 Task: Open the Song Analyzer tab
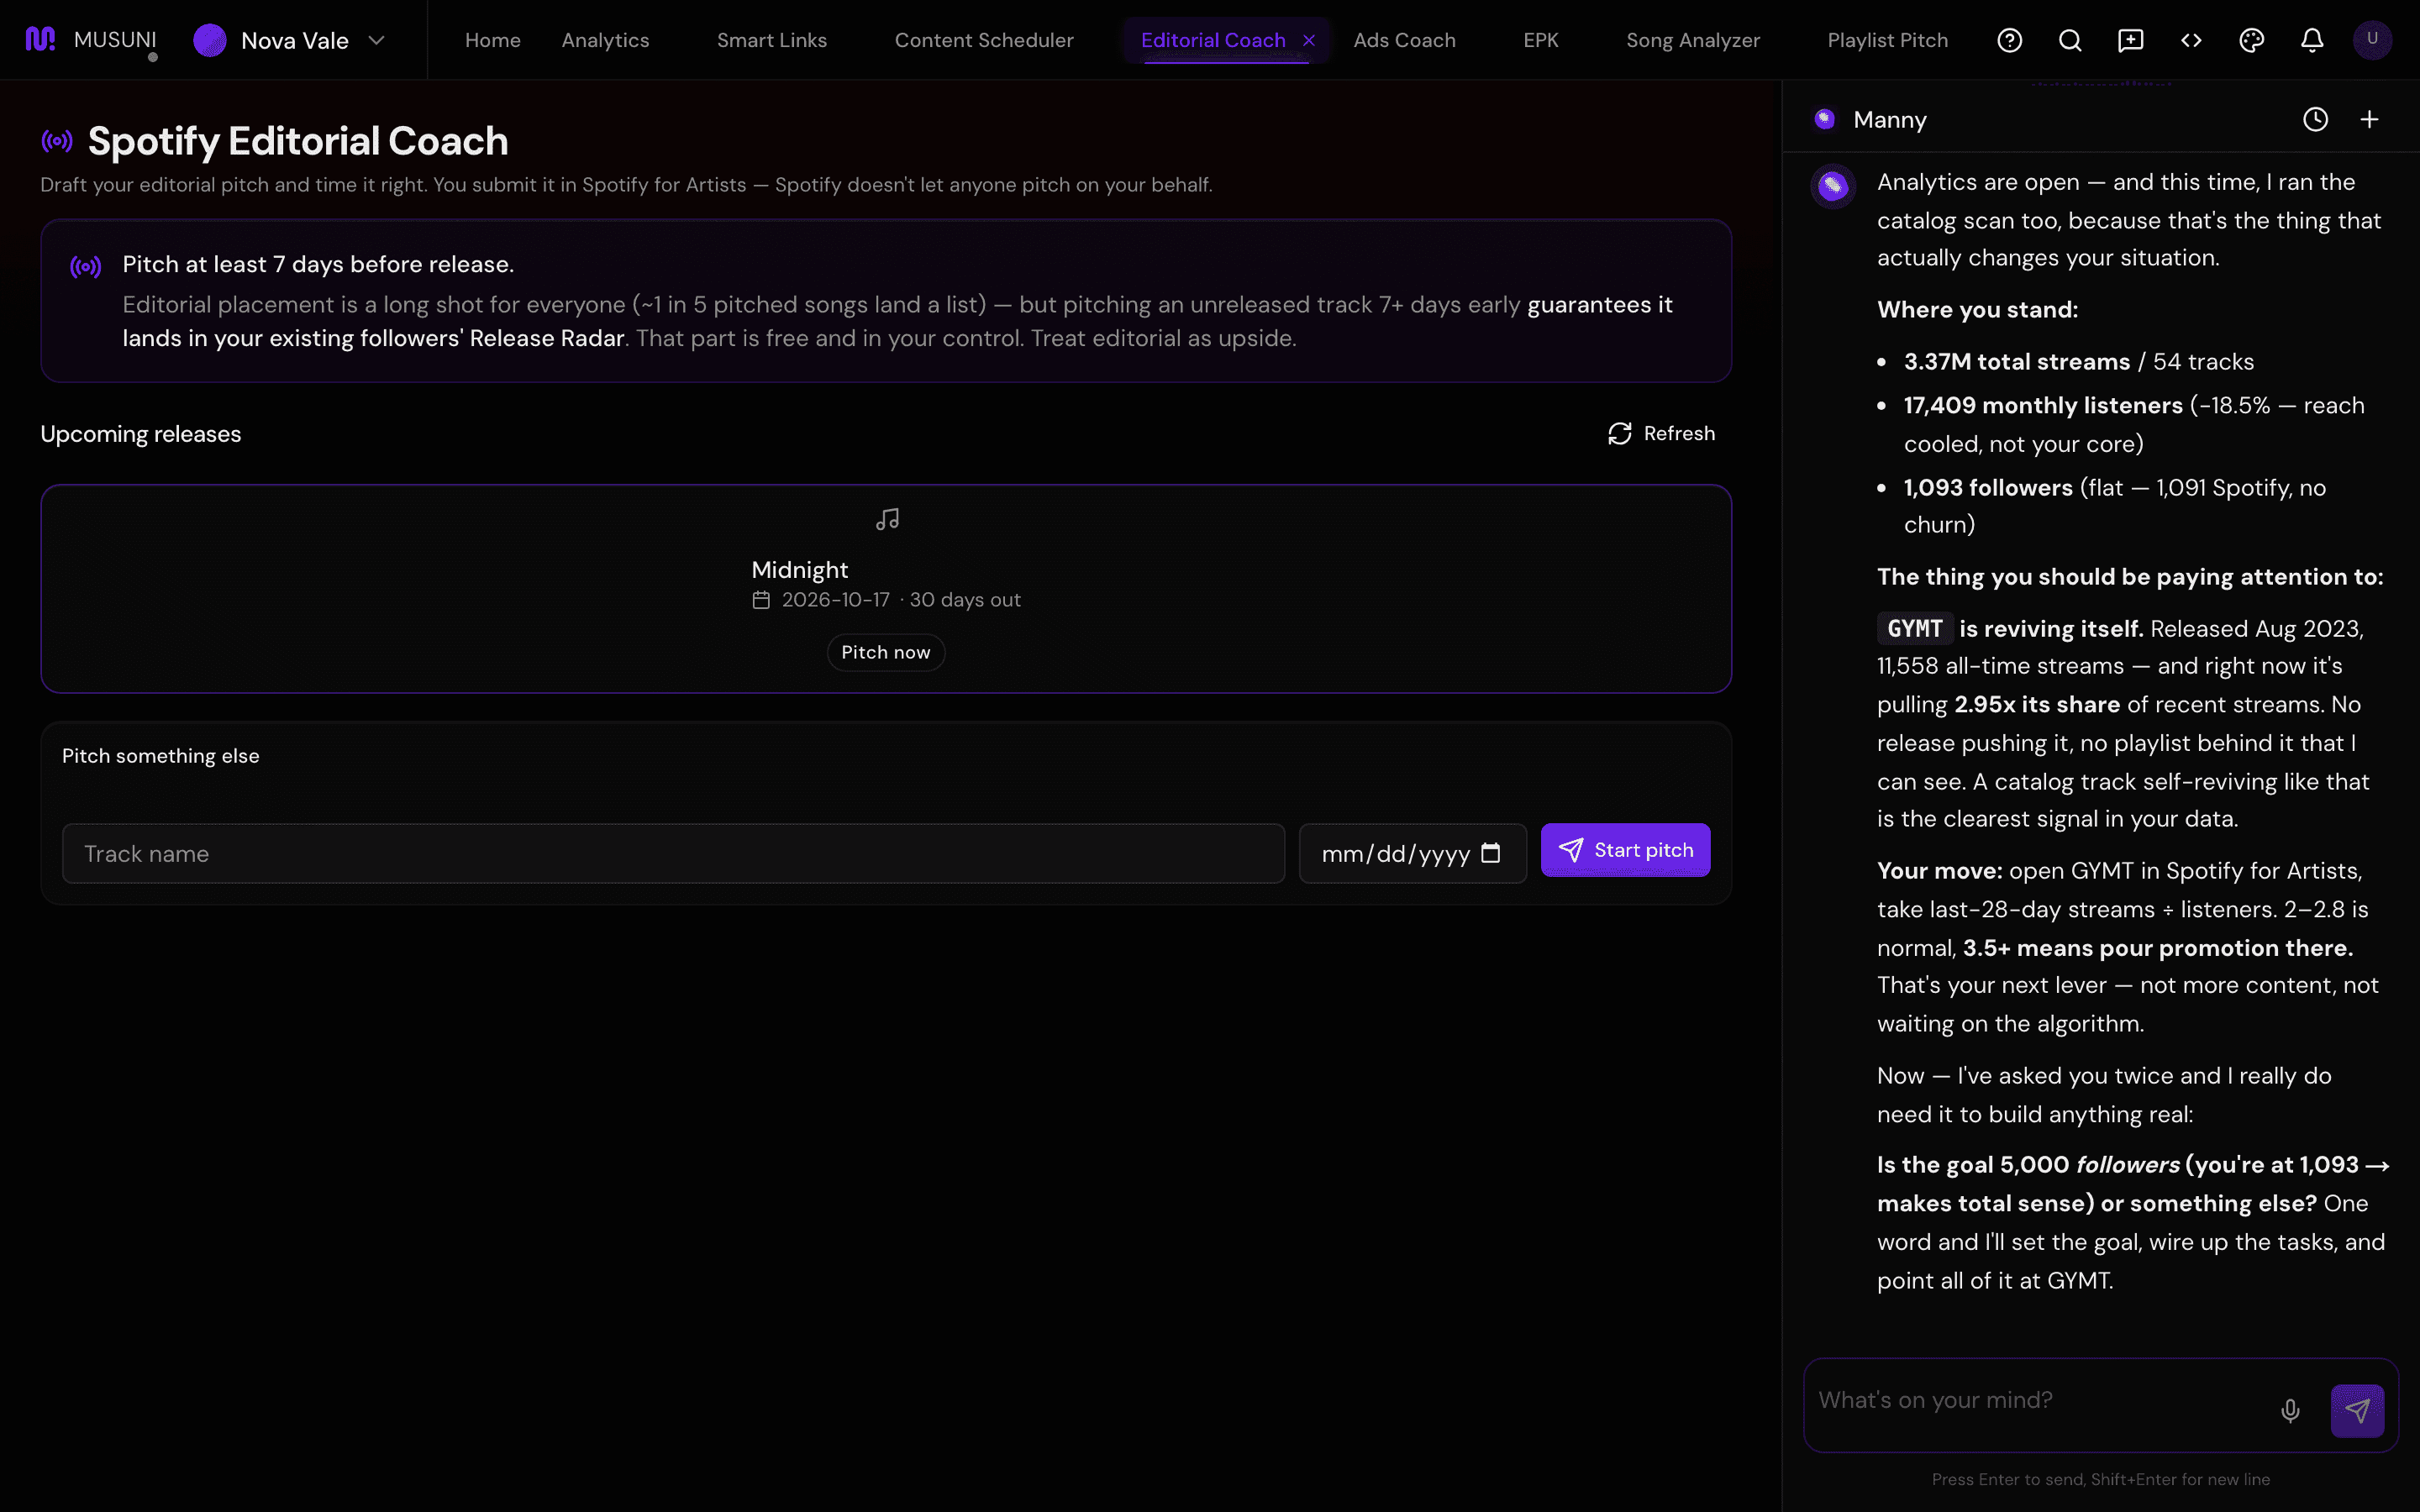[1692, 40]
